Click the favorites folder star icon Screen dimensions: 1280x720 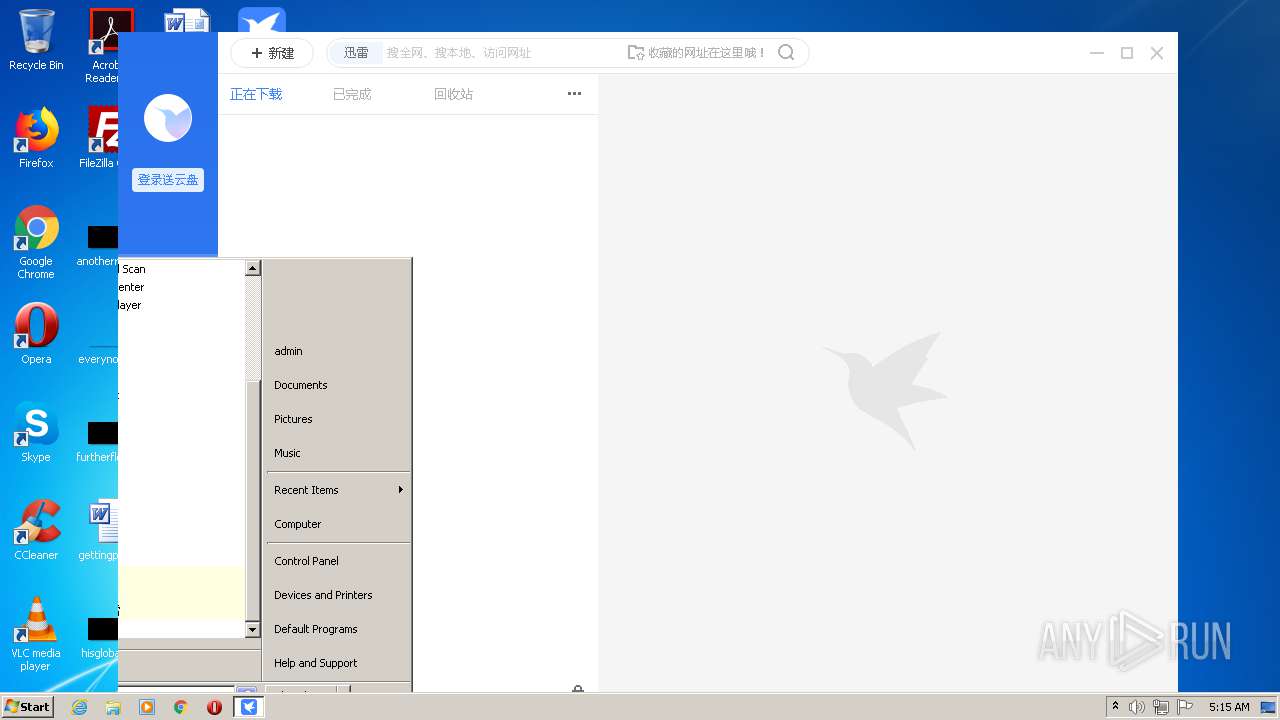coord(635,53)
